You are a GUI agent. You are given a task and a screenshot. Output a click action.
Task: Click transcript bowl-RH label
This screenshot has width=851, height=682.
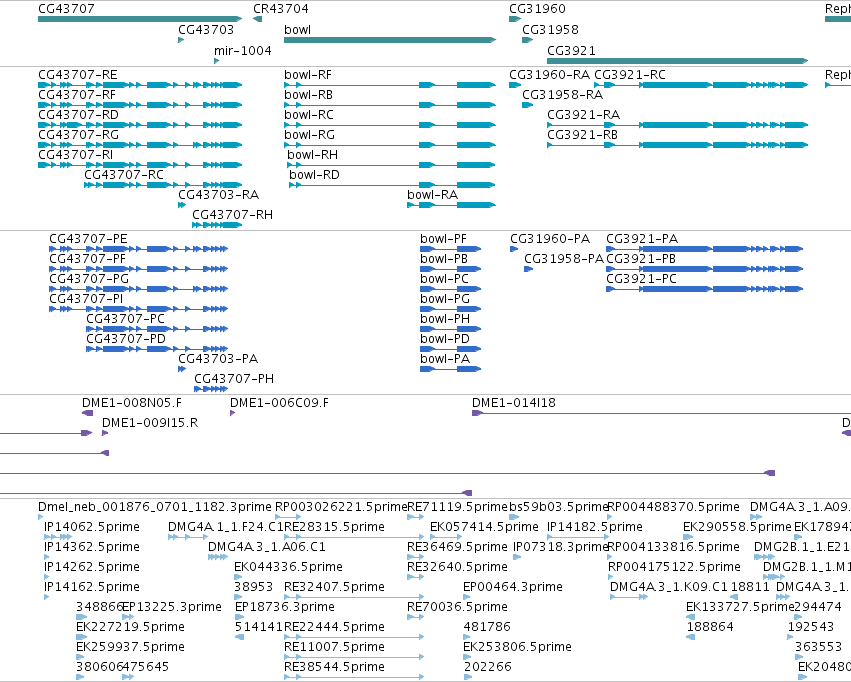pos(313,155)
